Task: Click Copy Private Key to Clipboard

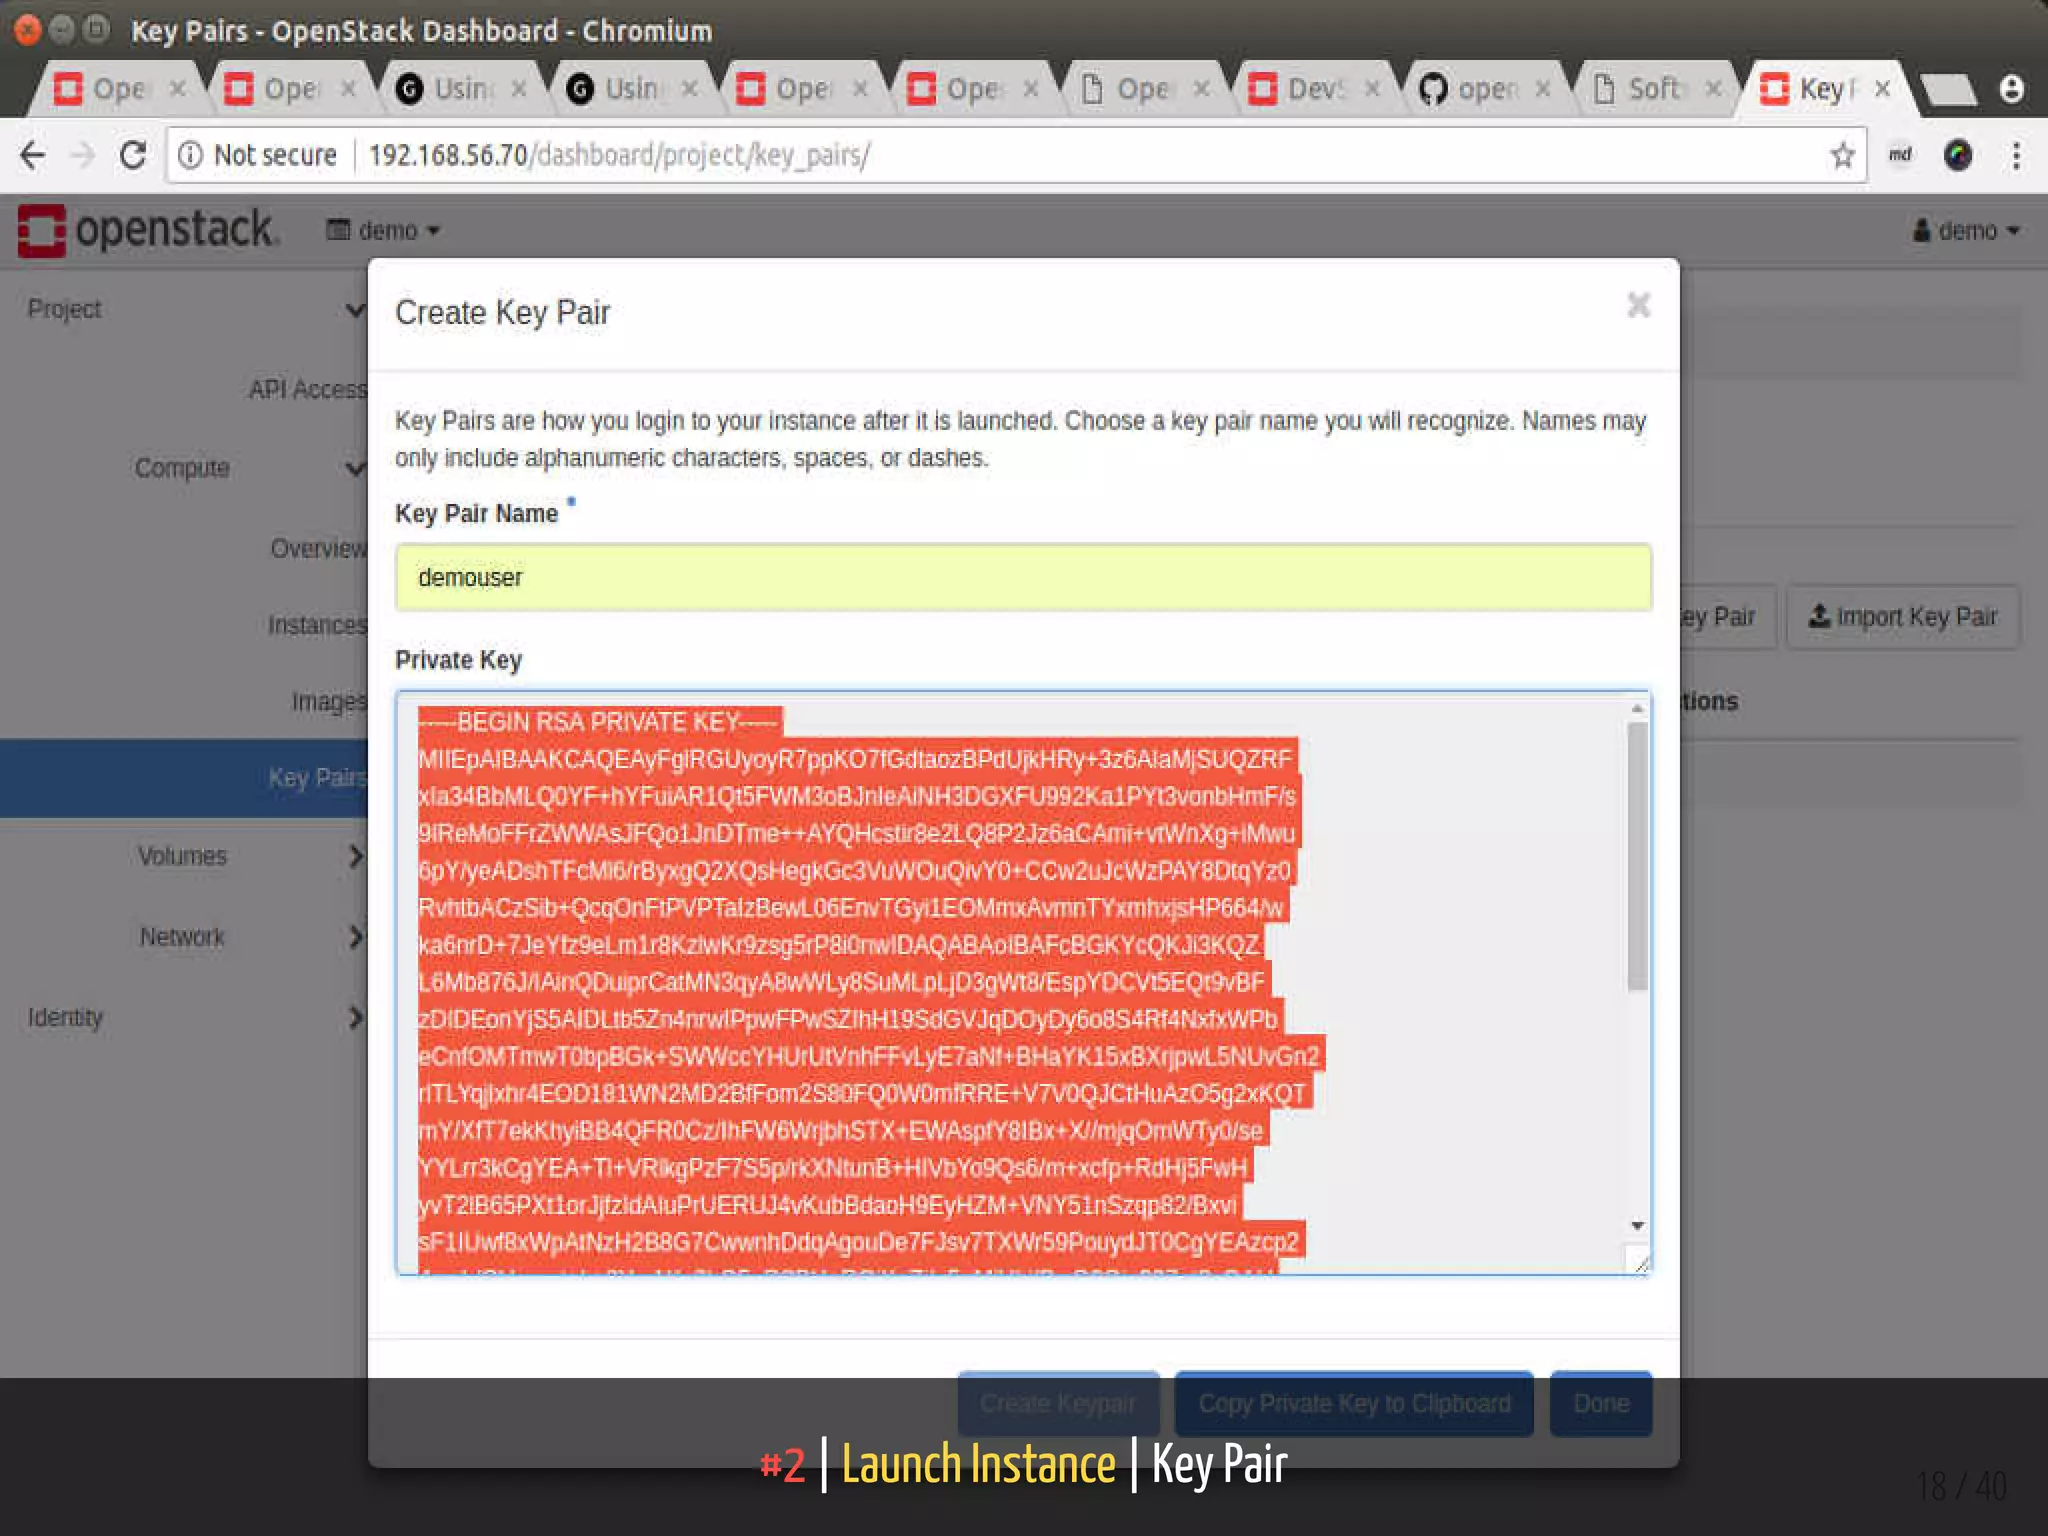Action: pyautogui.click(x=1353, y=1404)
